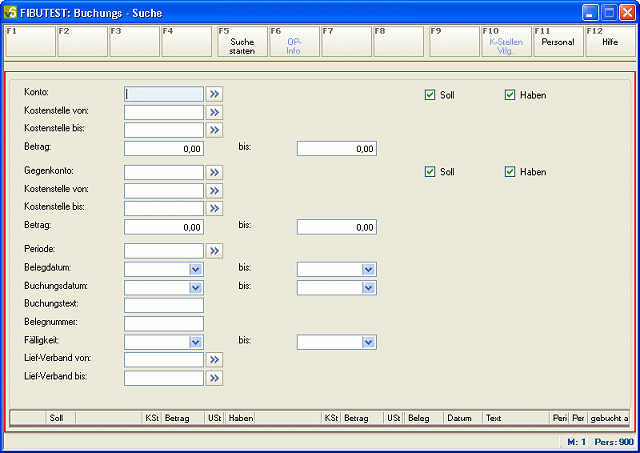640x453 pixels.
Task: Toggle the Haben checkbox in Konto row
Action: click(x=510, y=95)
